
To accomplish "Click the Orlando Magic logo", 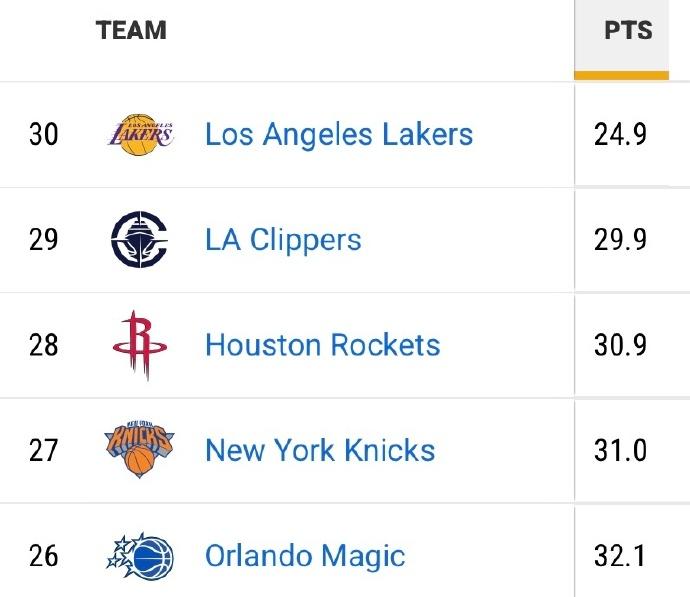I will point(140,555).
